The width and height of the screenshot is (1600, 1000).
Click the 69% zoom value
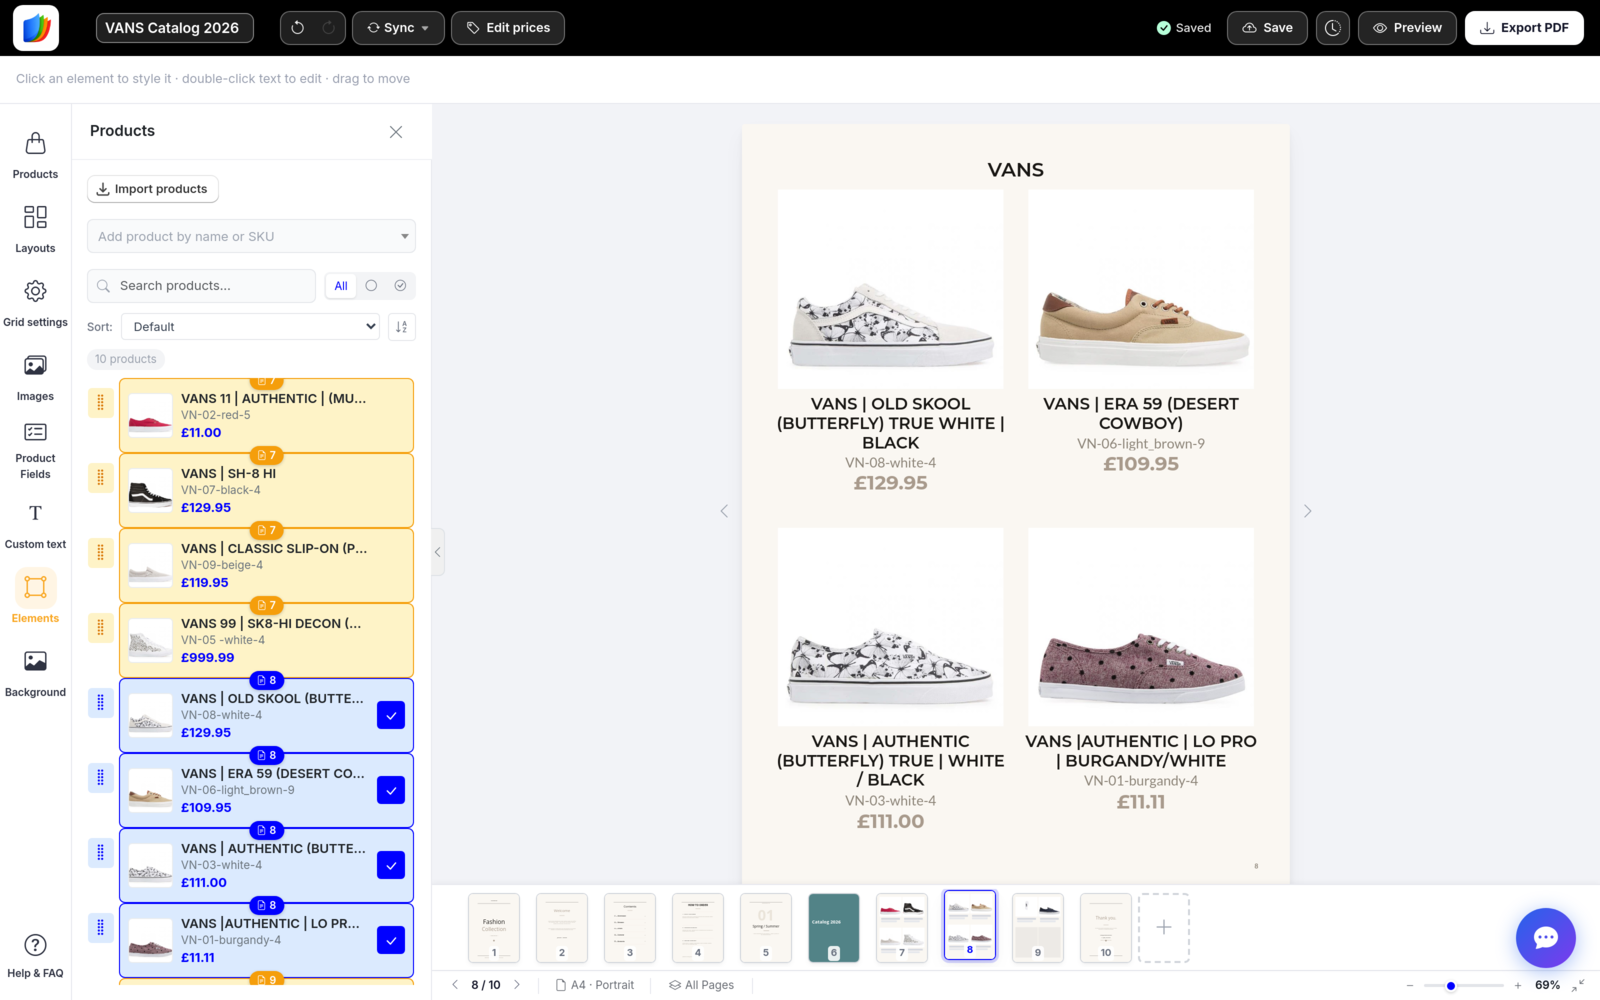[x=1547, y=985]
